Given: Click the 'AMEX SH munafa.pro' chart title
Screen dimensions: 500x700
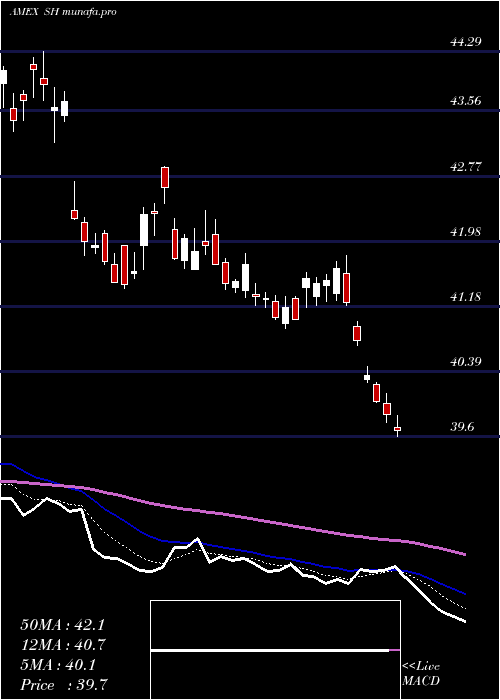Looking at the screenshot, I should (x=63, y=12).
